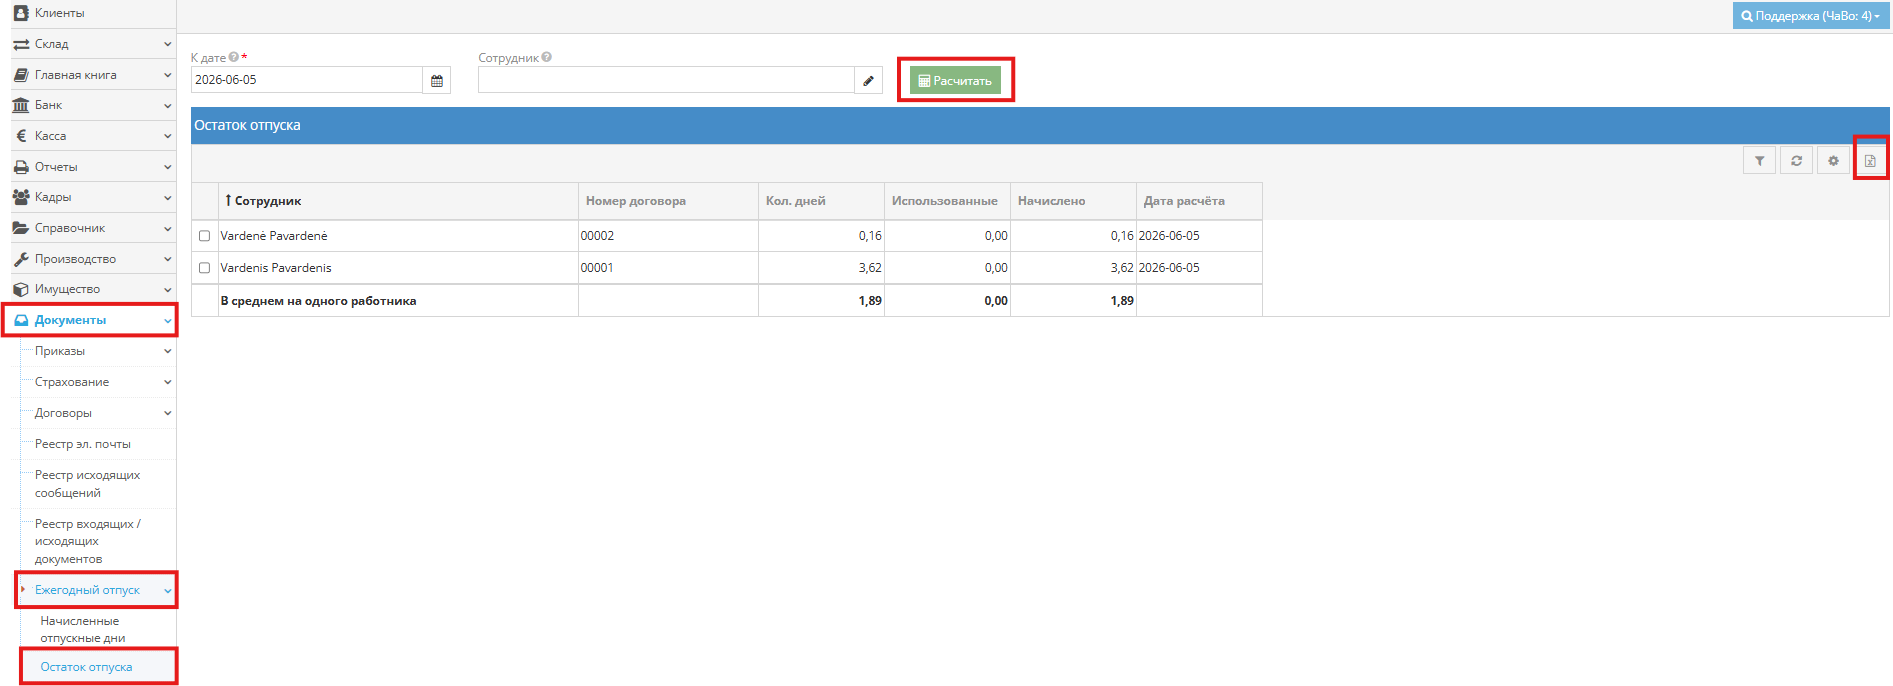Click the pencil icon beside Сотрудник field

coord(868,80)
